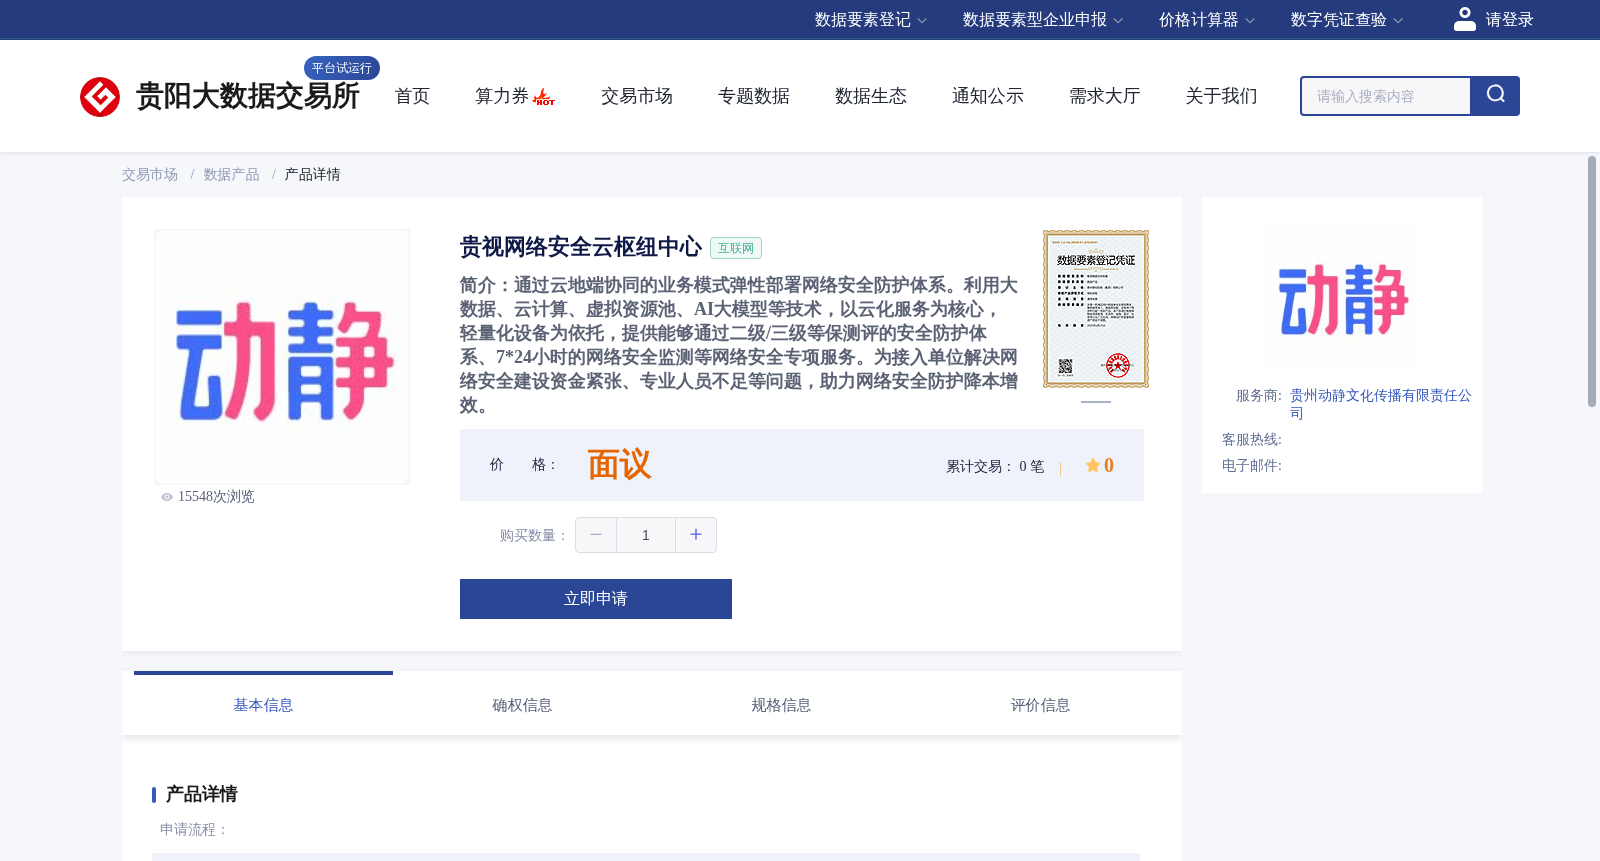The height and width of the screenshot is (861, 1600).
Task: Expand the 数据要素型企业申报 dropdown
Action: tap(1043, 20)
